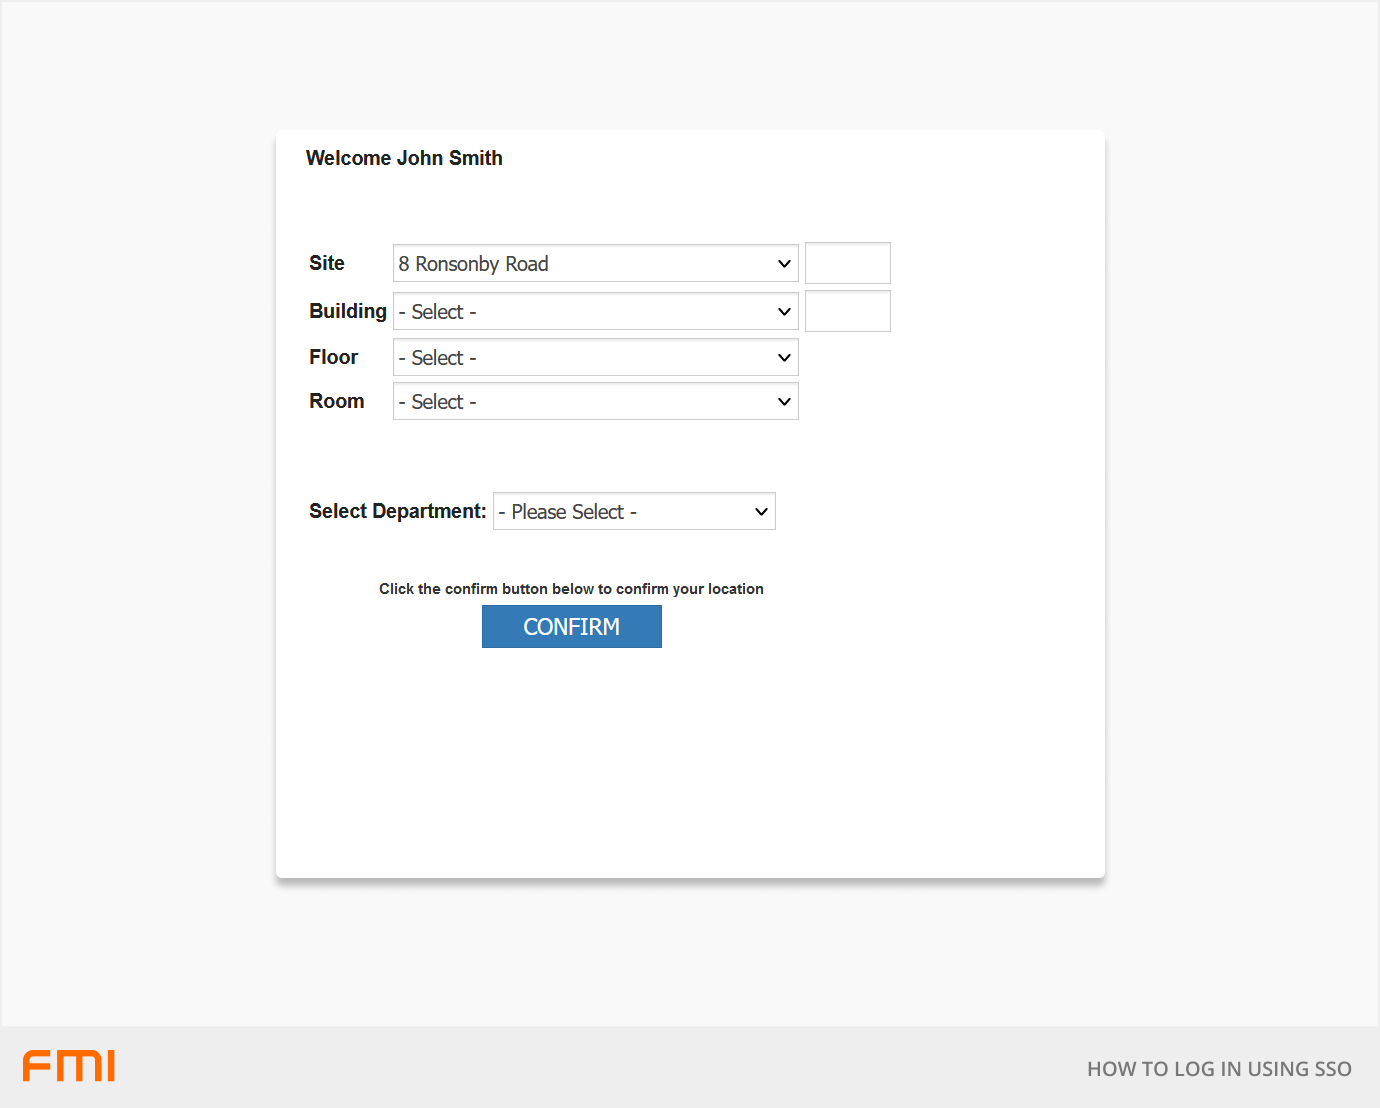Image resolution: width=1380 pixels, height=1108 pixels.
Task: Click the input box beside the Building dropdown
Action: point(847,311)
